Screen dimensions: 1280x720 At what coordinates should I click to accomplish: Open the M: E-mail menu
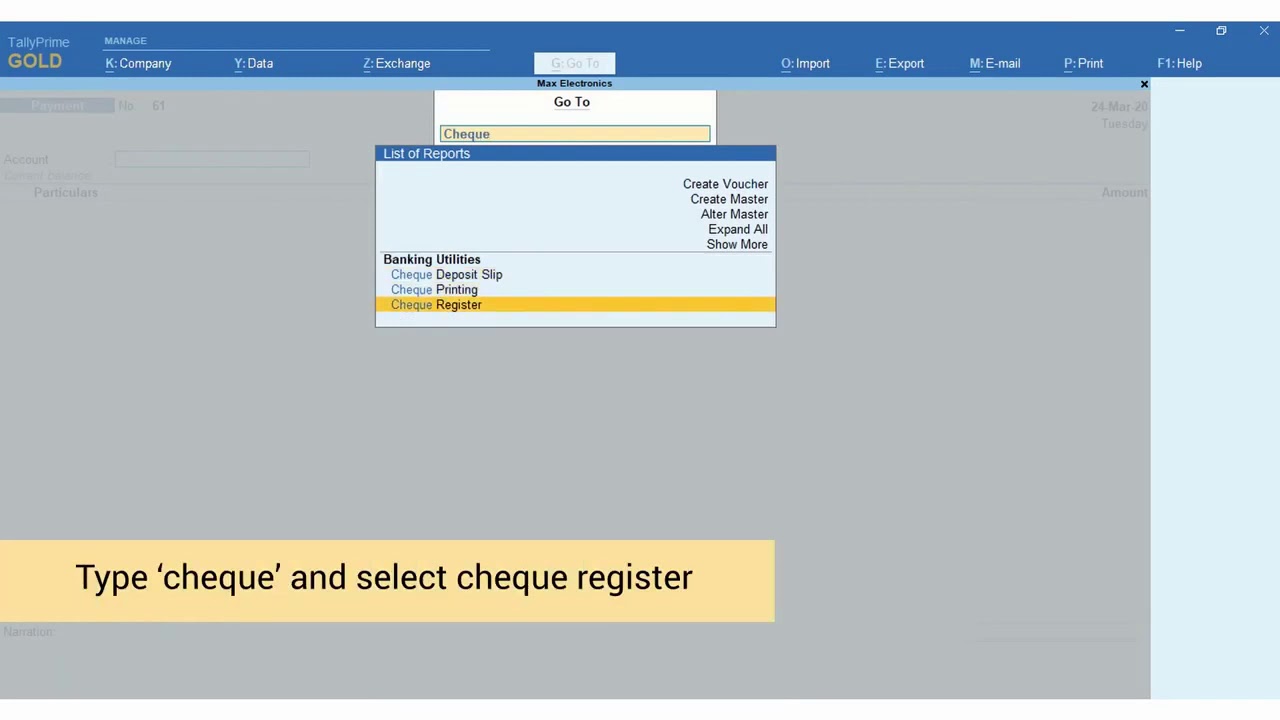pos(995,63)
